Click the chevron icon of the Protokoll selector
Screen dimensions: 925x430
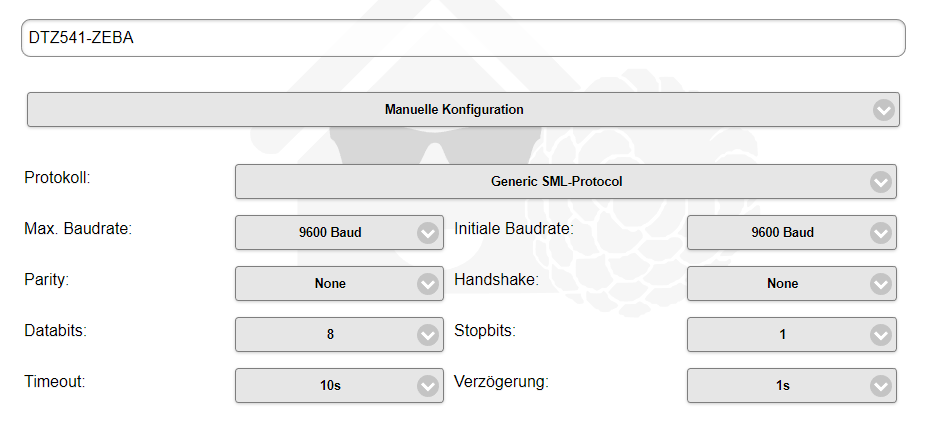tap(880, 182)
